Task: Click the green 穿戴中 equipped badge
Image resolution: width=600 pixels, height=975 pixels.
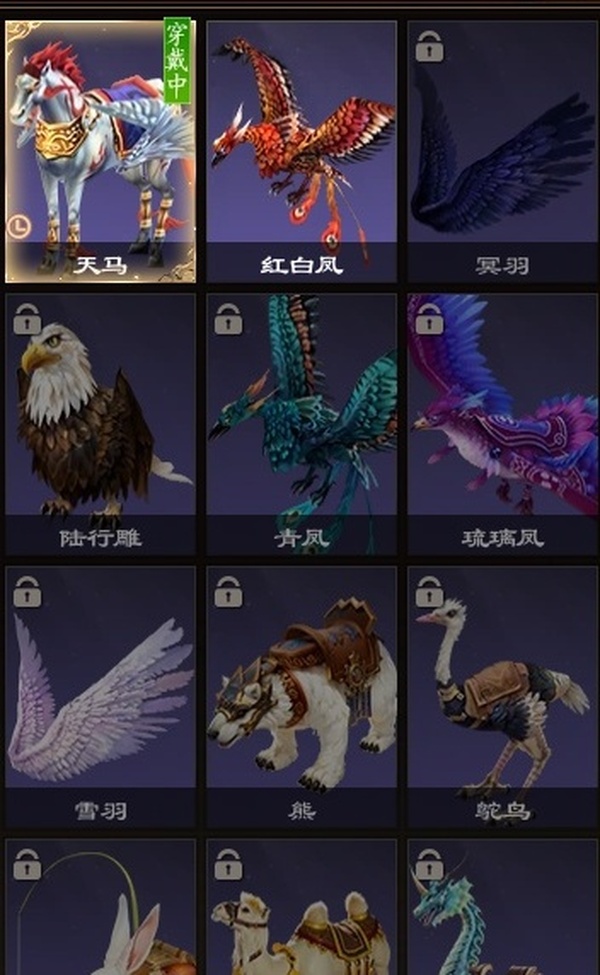Action: click(x=177, y=60)
